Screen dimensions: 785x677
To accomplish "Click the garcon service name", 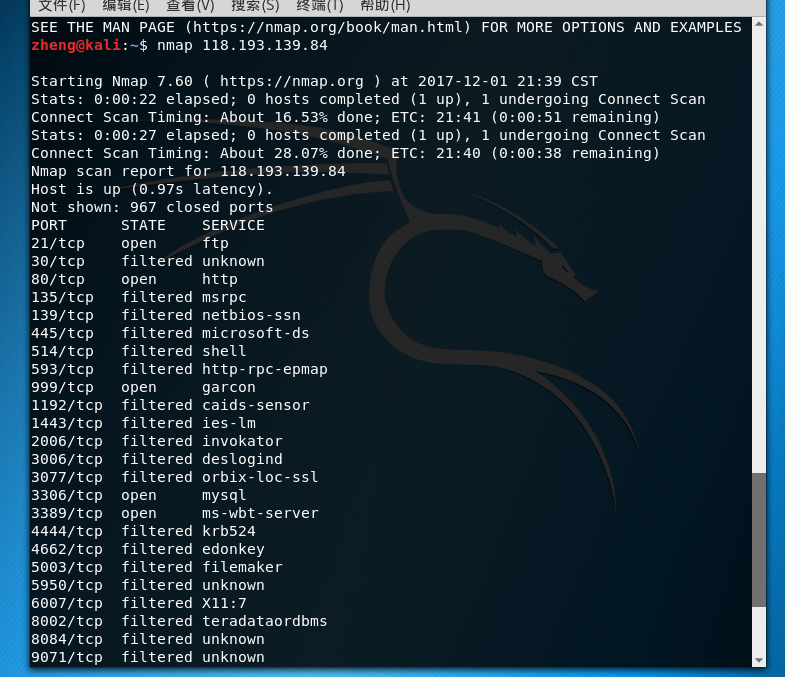I will (229, 388).
